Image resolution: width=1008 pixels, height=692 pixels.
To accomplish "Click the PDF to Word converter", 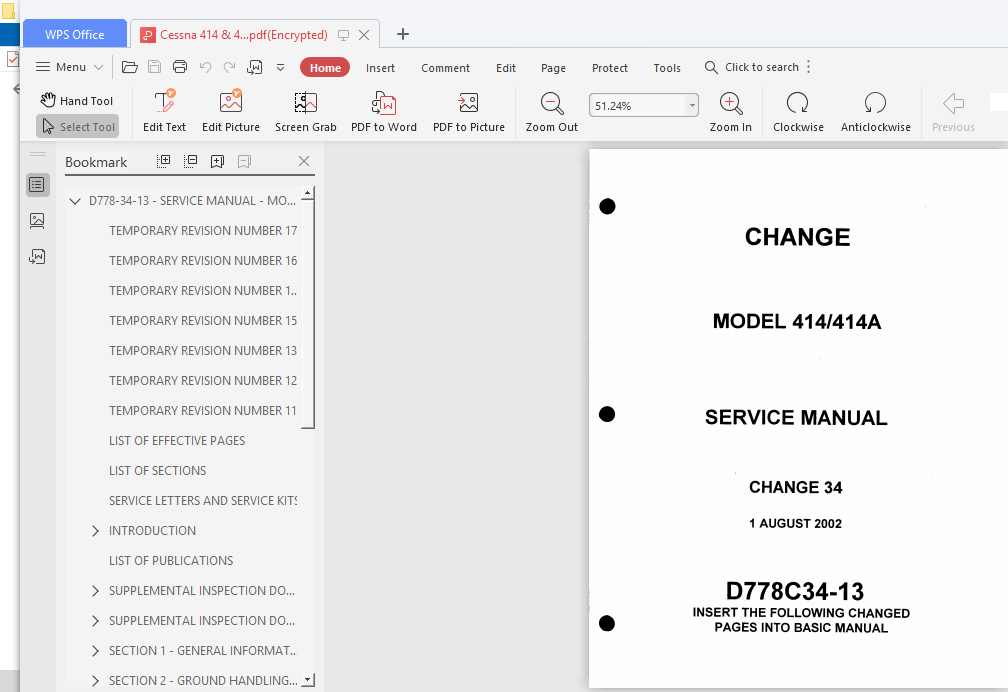I will pos(384,111).
